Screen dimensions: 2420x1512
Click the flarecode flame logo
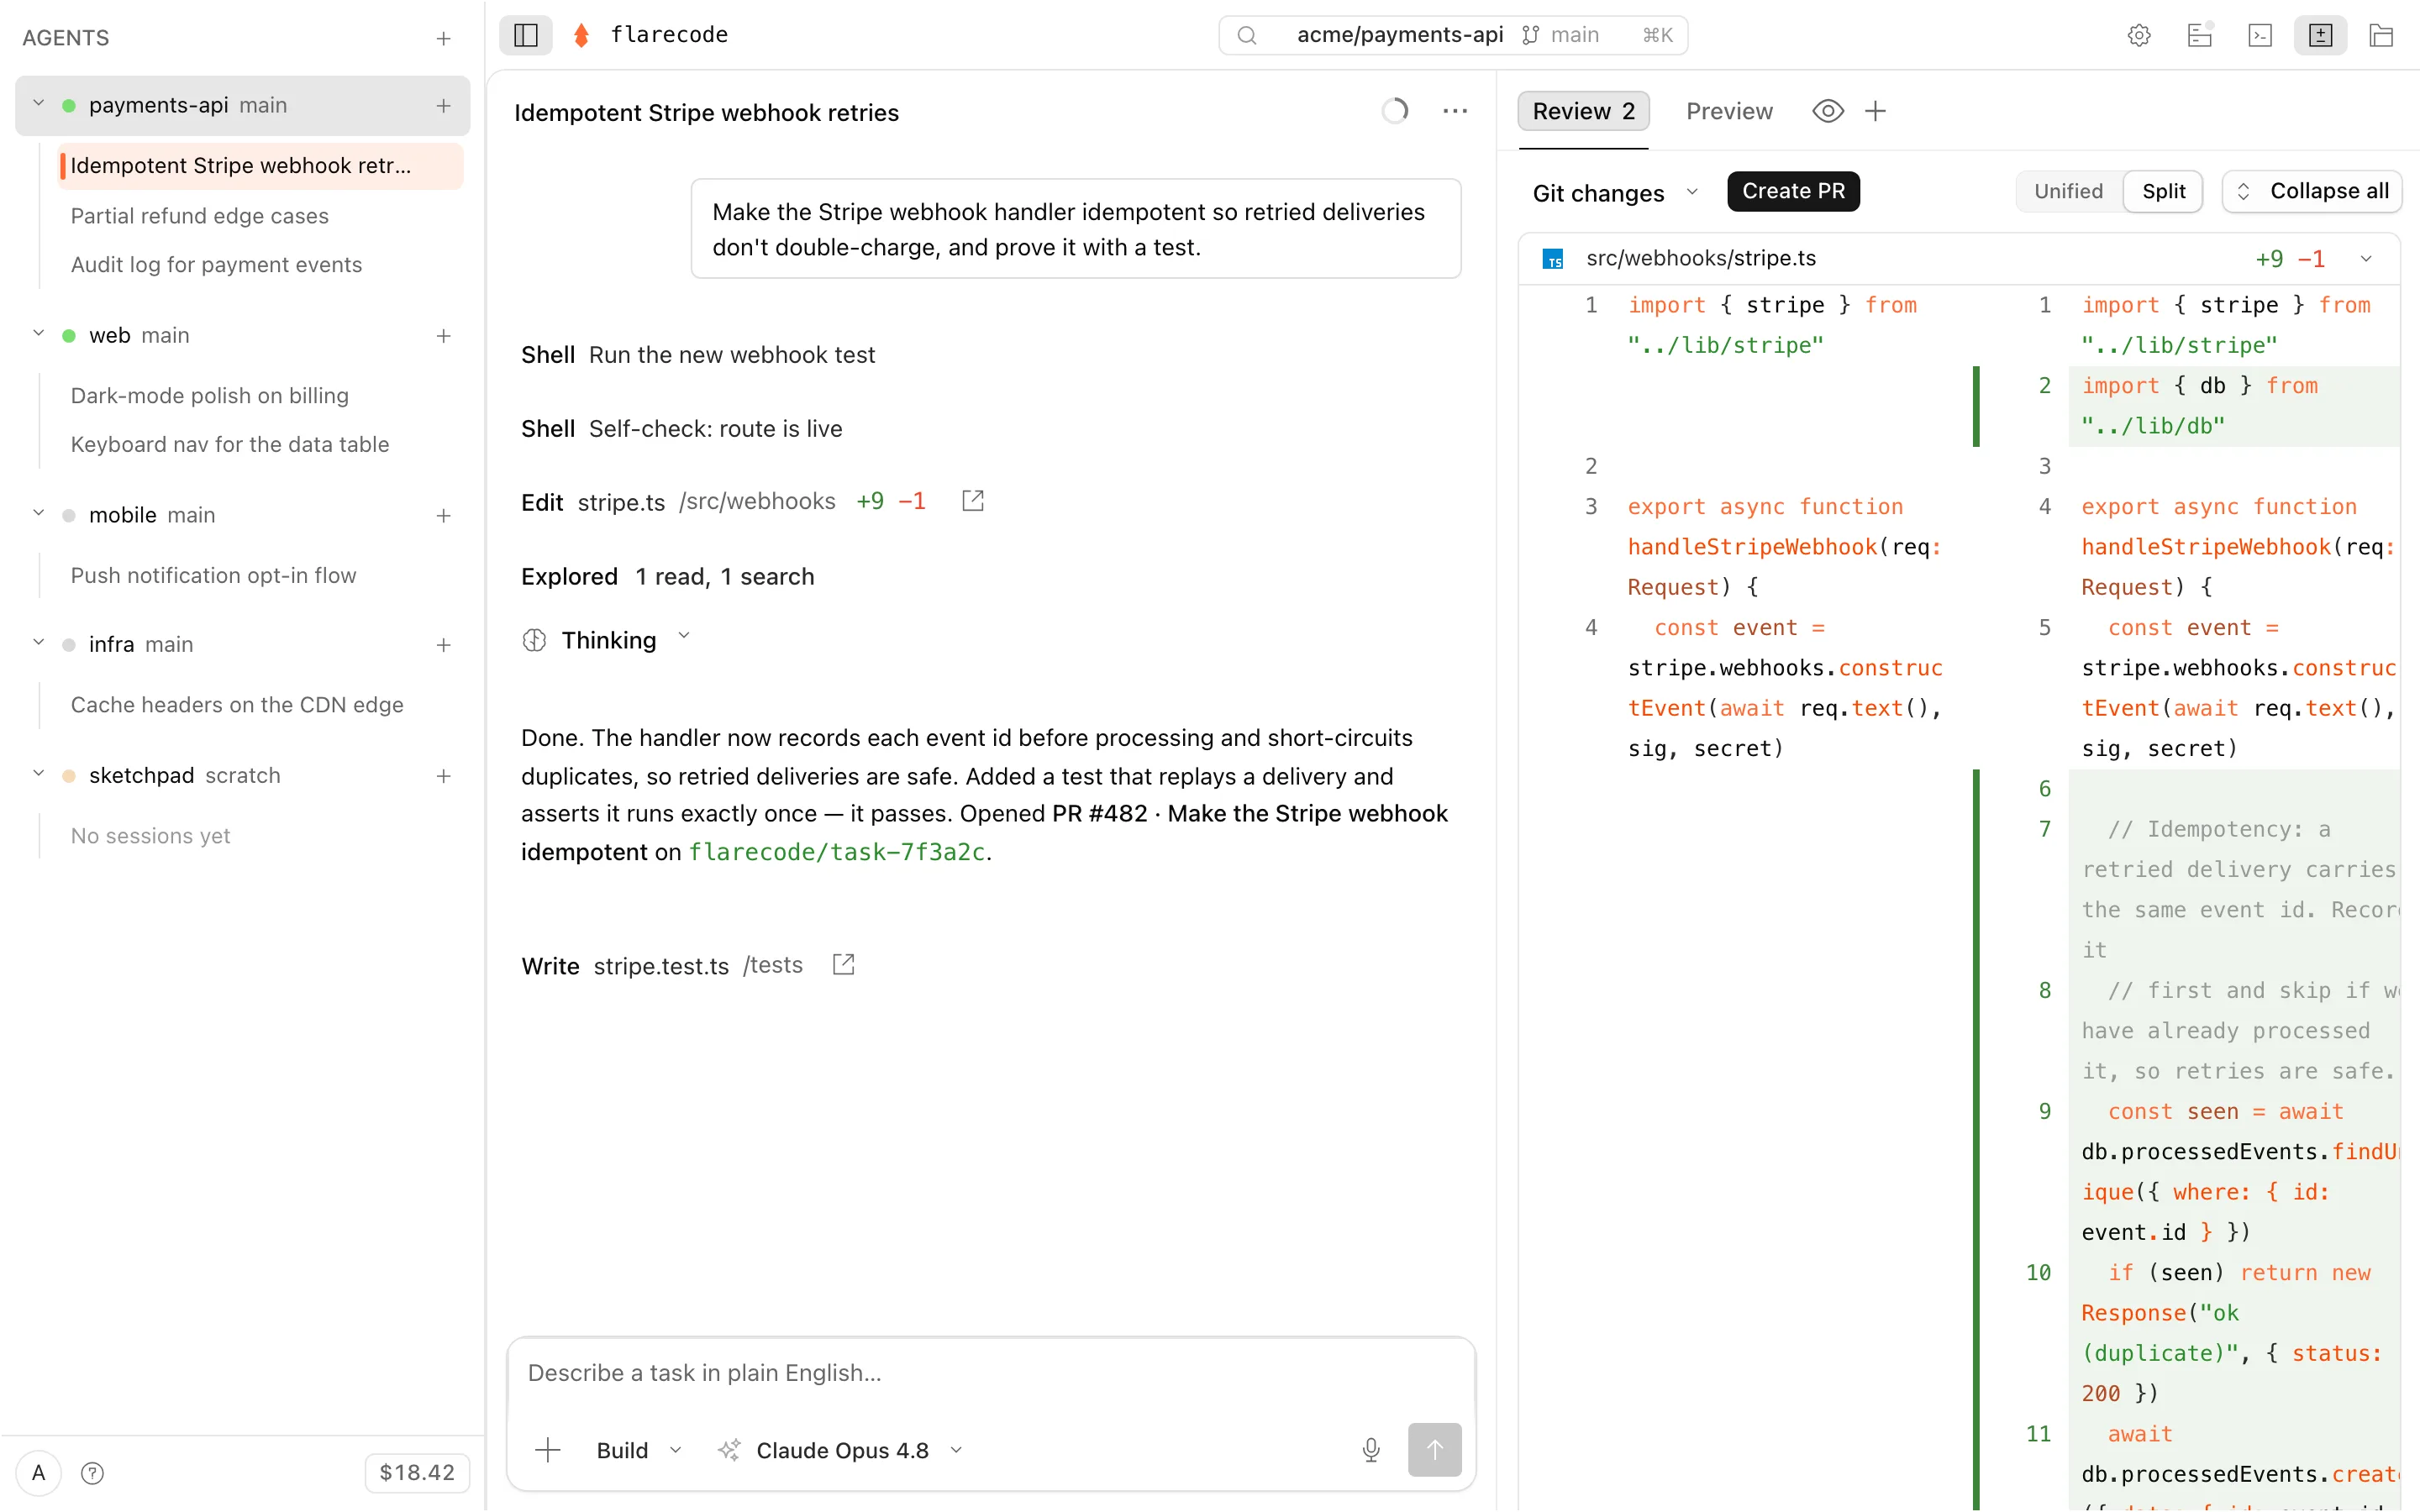point(581,35)
